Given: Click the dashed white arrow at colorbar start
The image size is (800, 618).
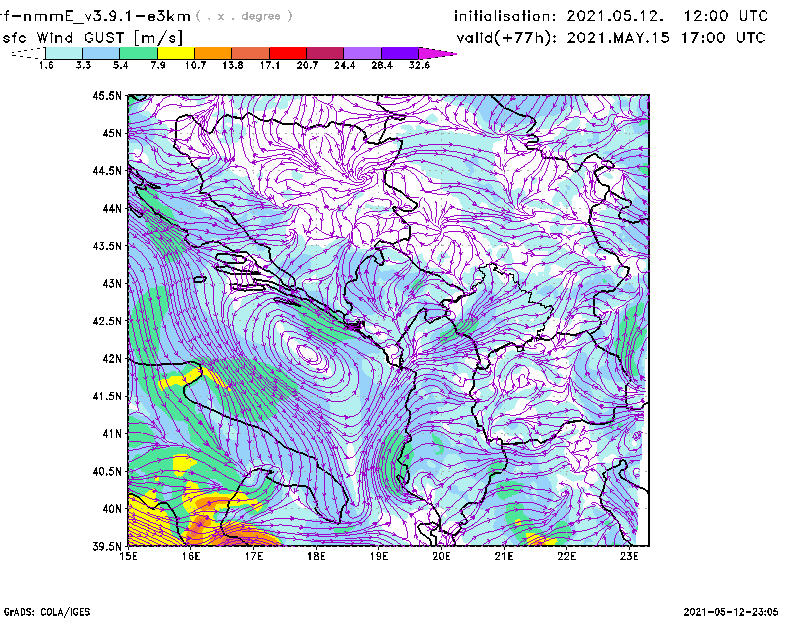Looking at the screenshot, I should tap(28, 53).
